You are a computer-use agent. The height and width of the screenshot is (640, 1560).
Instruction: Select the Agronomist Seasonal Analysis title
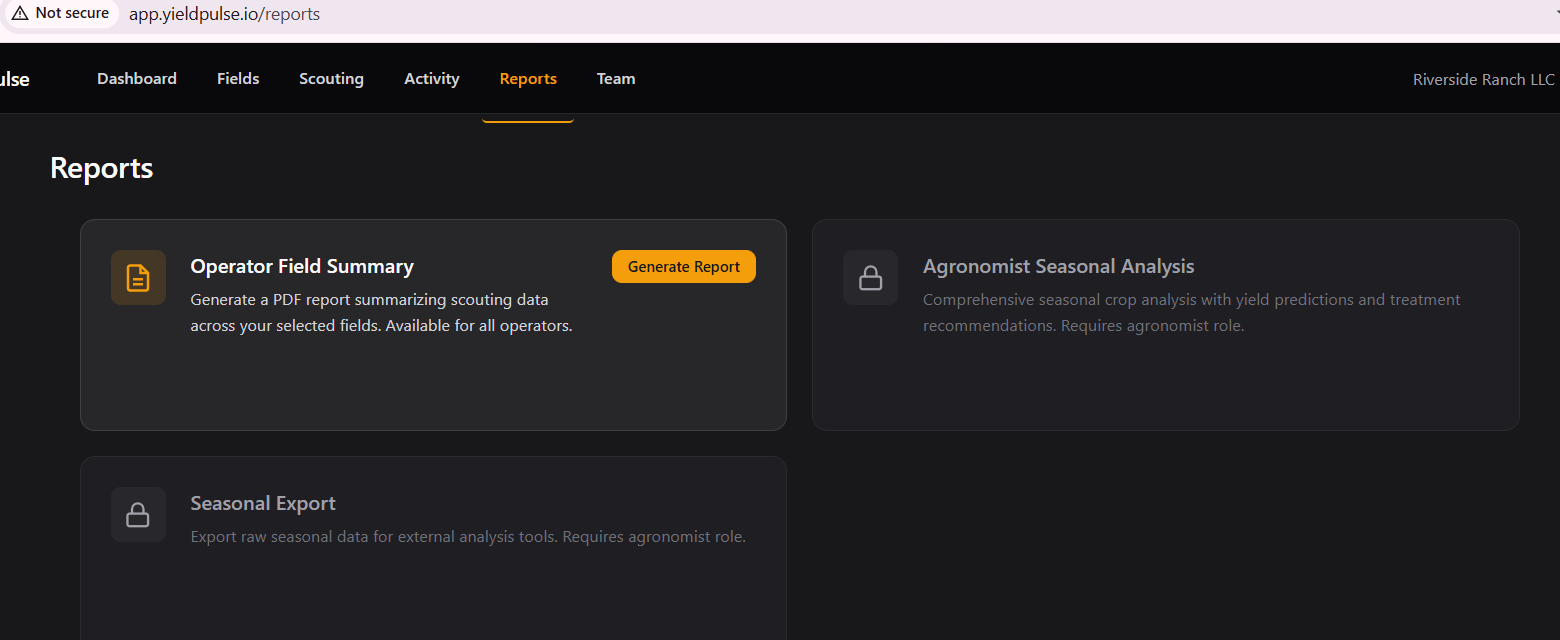(x=1058, y=267)
